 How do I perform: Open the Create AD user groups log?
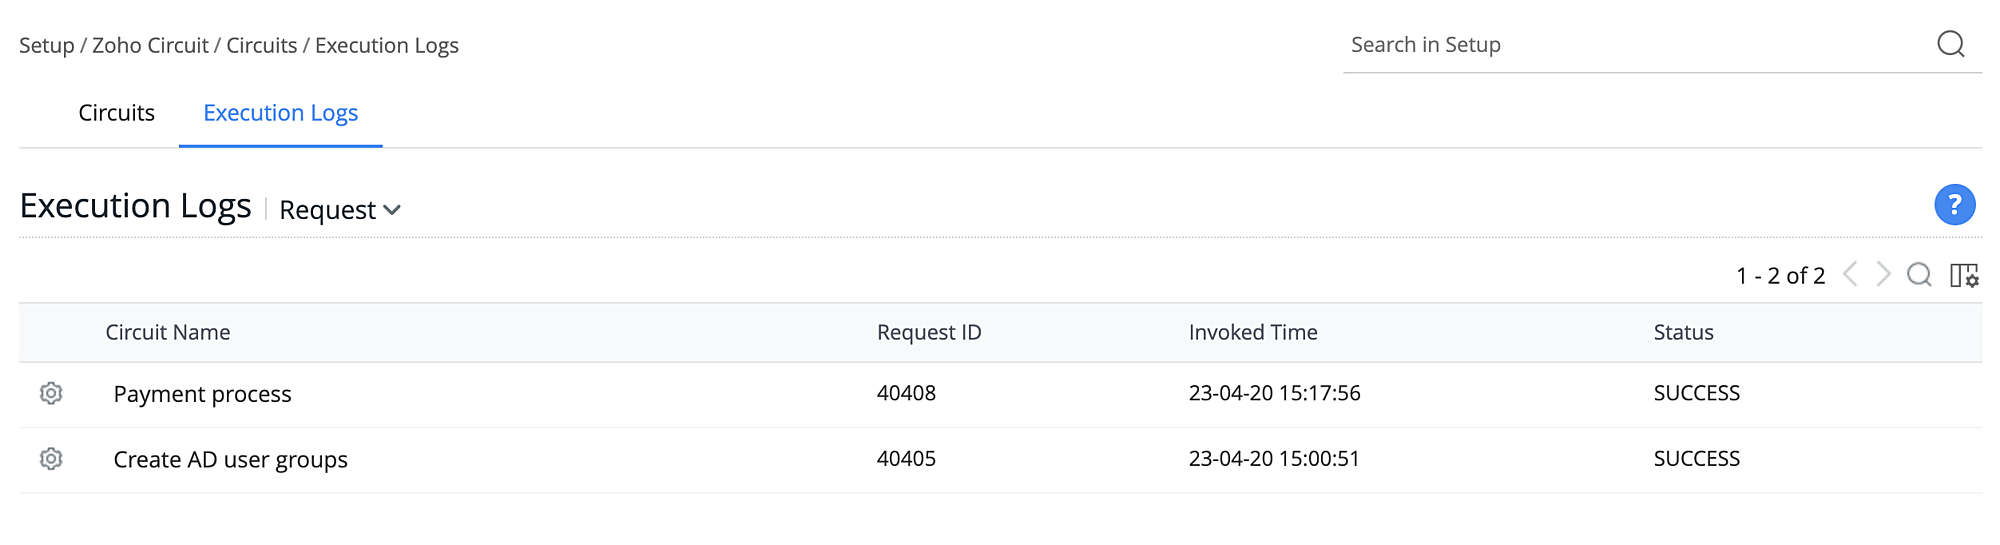[x=230, y=460]
